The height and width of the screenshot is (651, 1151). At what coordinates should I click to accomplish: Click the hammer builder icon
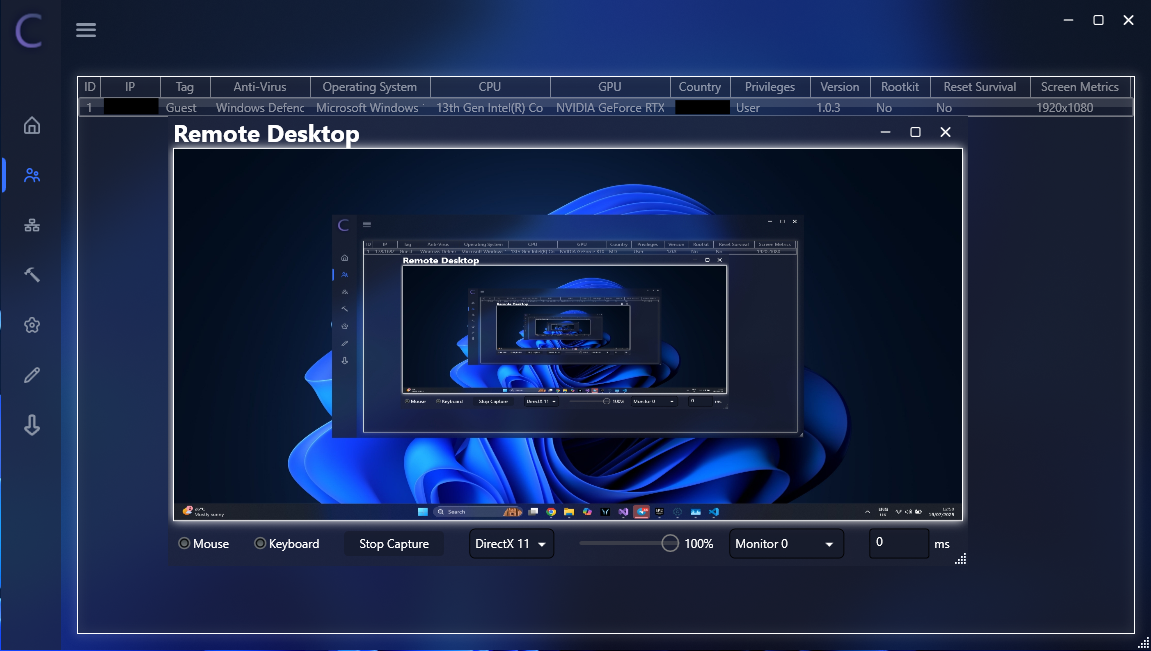[32, 275]
